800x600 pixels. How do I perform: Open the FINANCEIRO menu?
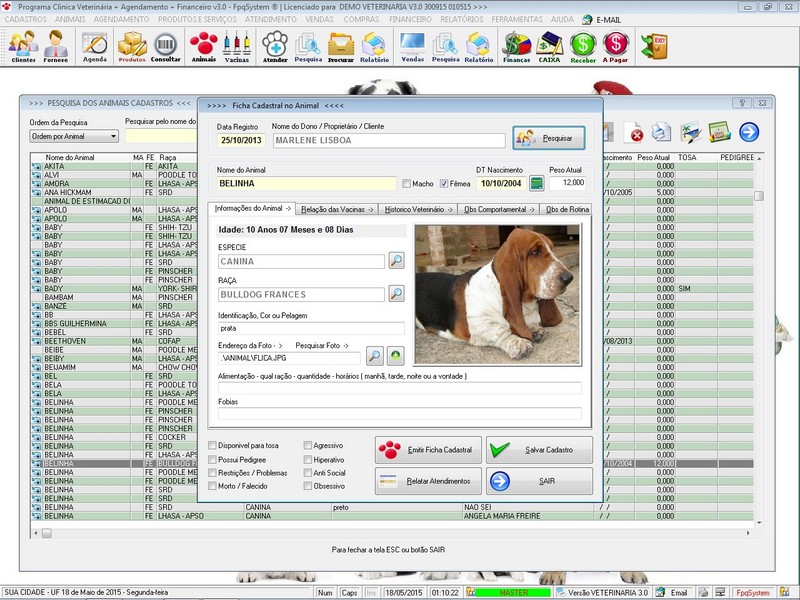(410, 19)
